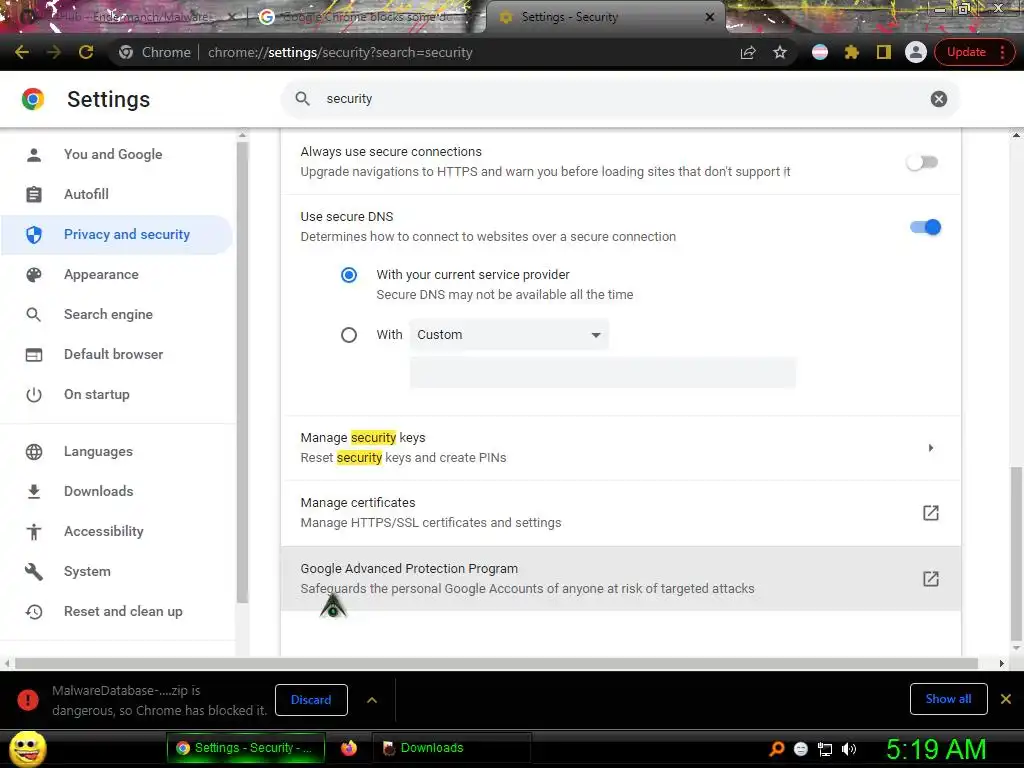Screen dimensions: 1024x768
Task: Click Google Advanced Protection Program row
Action: click(x=620, y=579)
